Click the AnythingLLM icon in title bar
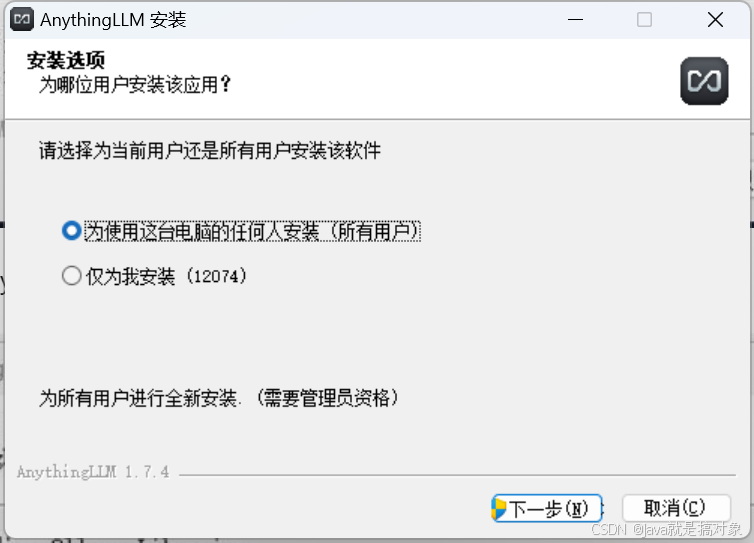Image resolution: width=754 pixels, height=543 pixels. pyautogui.click(x=22, y=19)
